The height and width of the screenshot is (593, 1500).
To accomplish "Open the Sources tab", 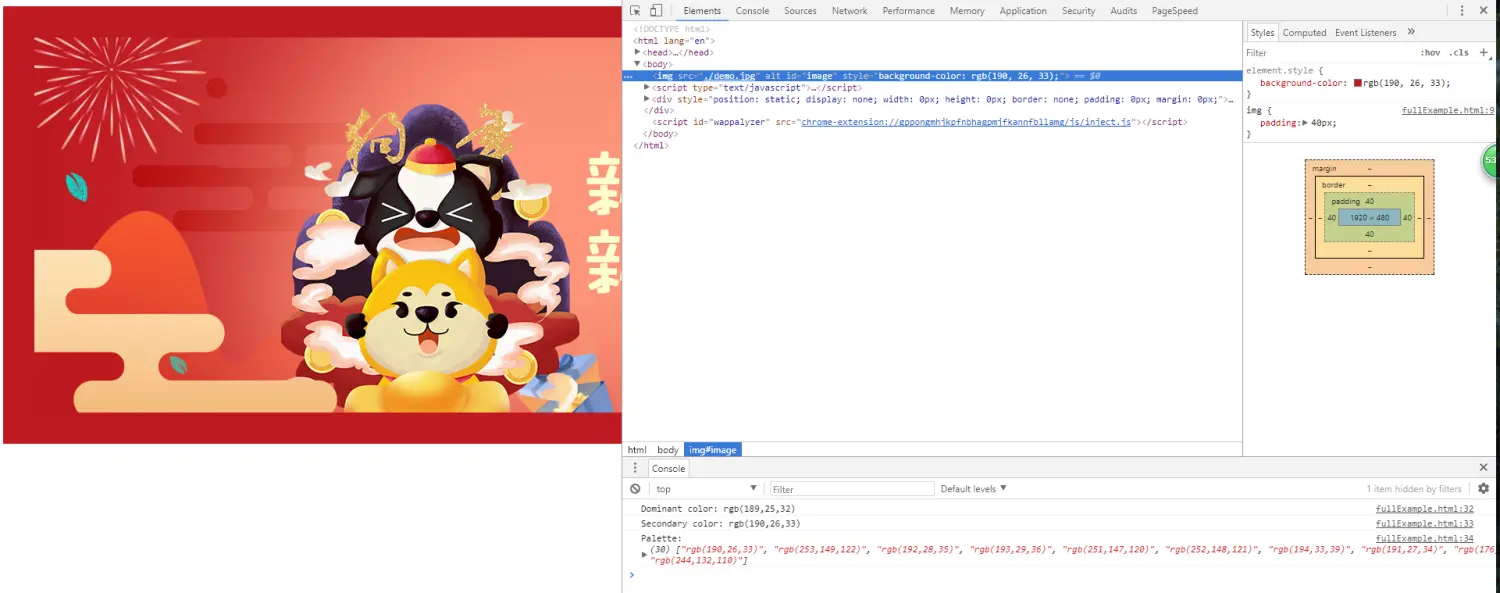I will tap(800, 11).
